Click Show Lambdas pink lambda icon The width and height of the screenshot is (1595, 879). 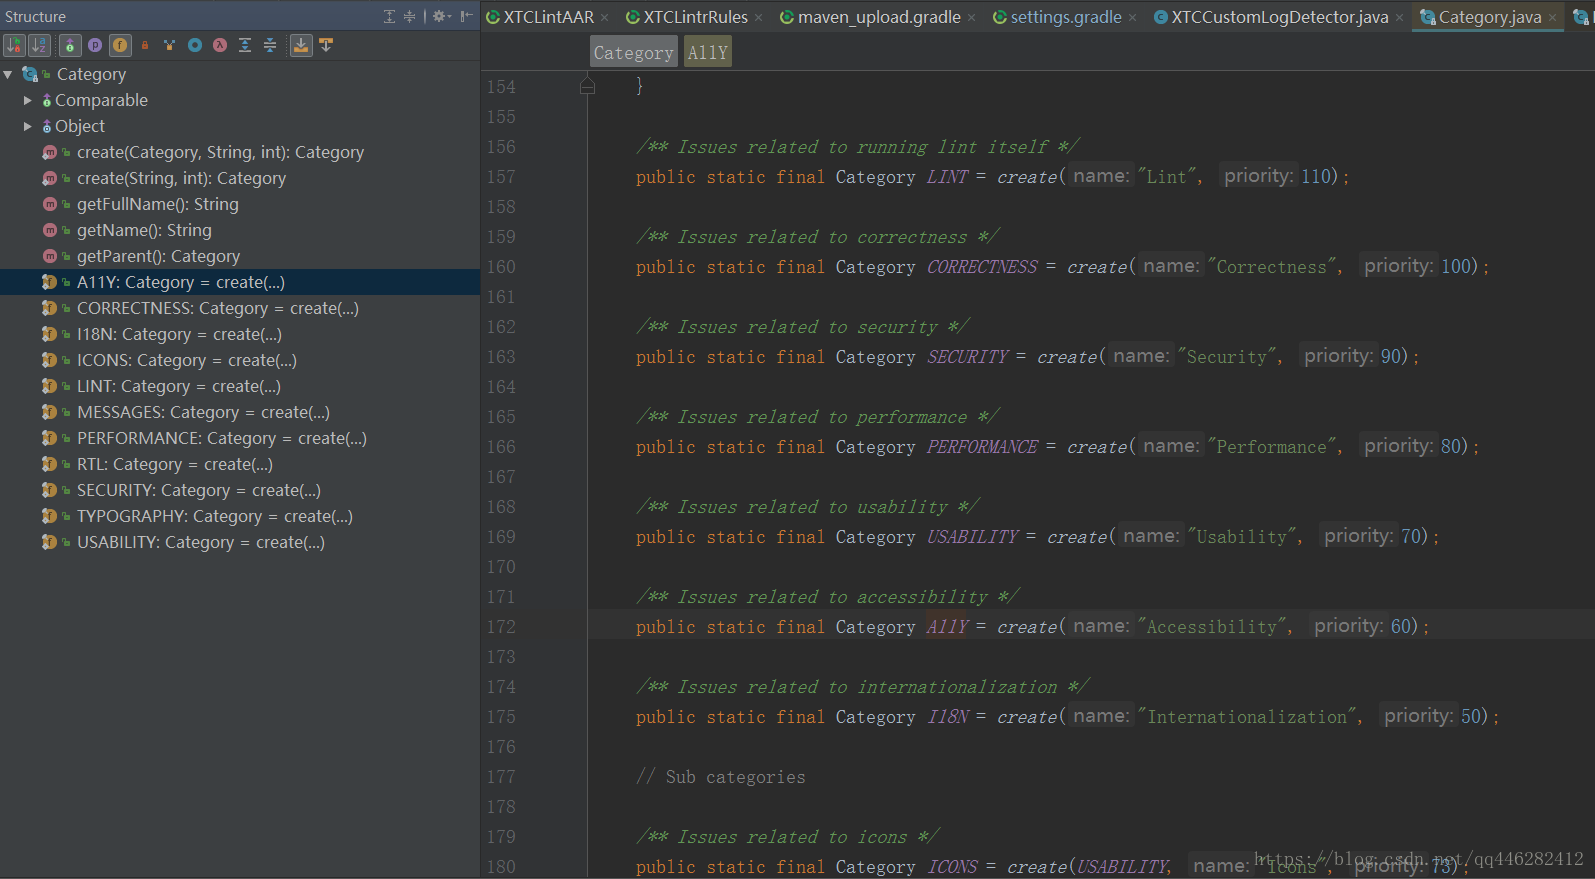pyautogui.click(x=220, y=45)
